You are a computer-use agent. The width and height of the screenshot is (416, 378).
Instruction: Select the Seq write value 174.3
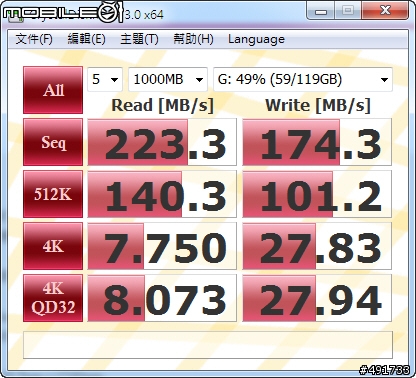click(317, 142)
